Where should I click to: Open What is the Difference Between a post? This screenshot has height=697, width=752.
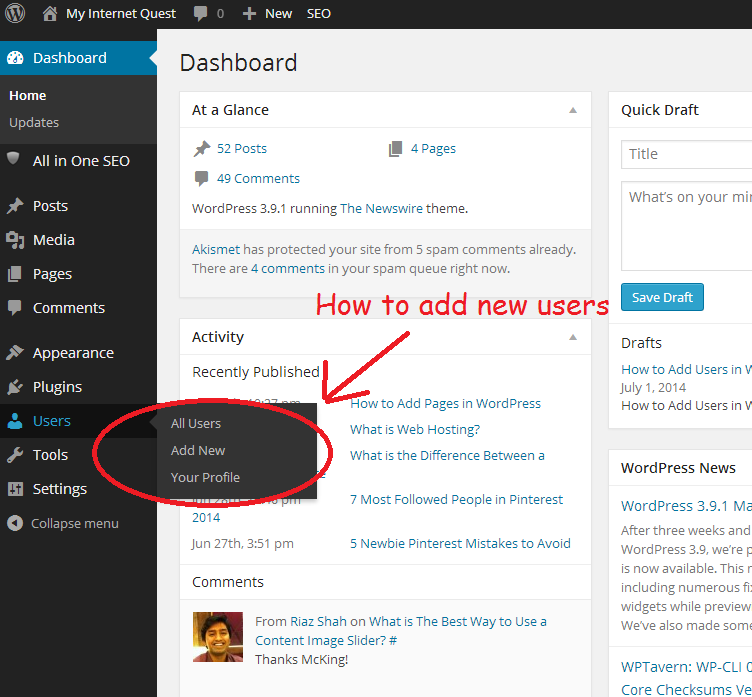[447, 455]
